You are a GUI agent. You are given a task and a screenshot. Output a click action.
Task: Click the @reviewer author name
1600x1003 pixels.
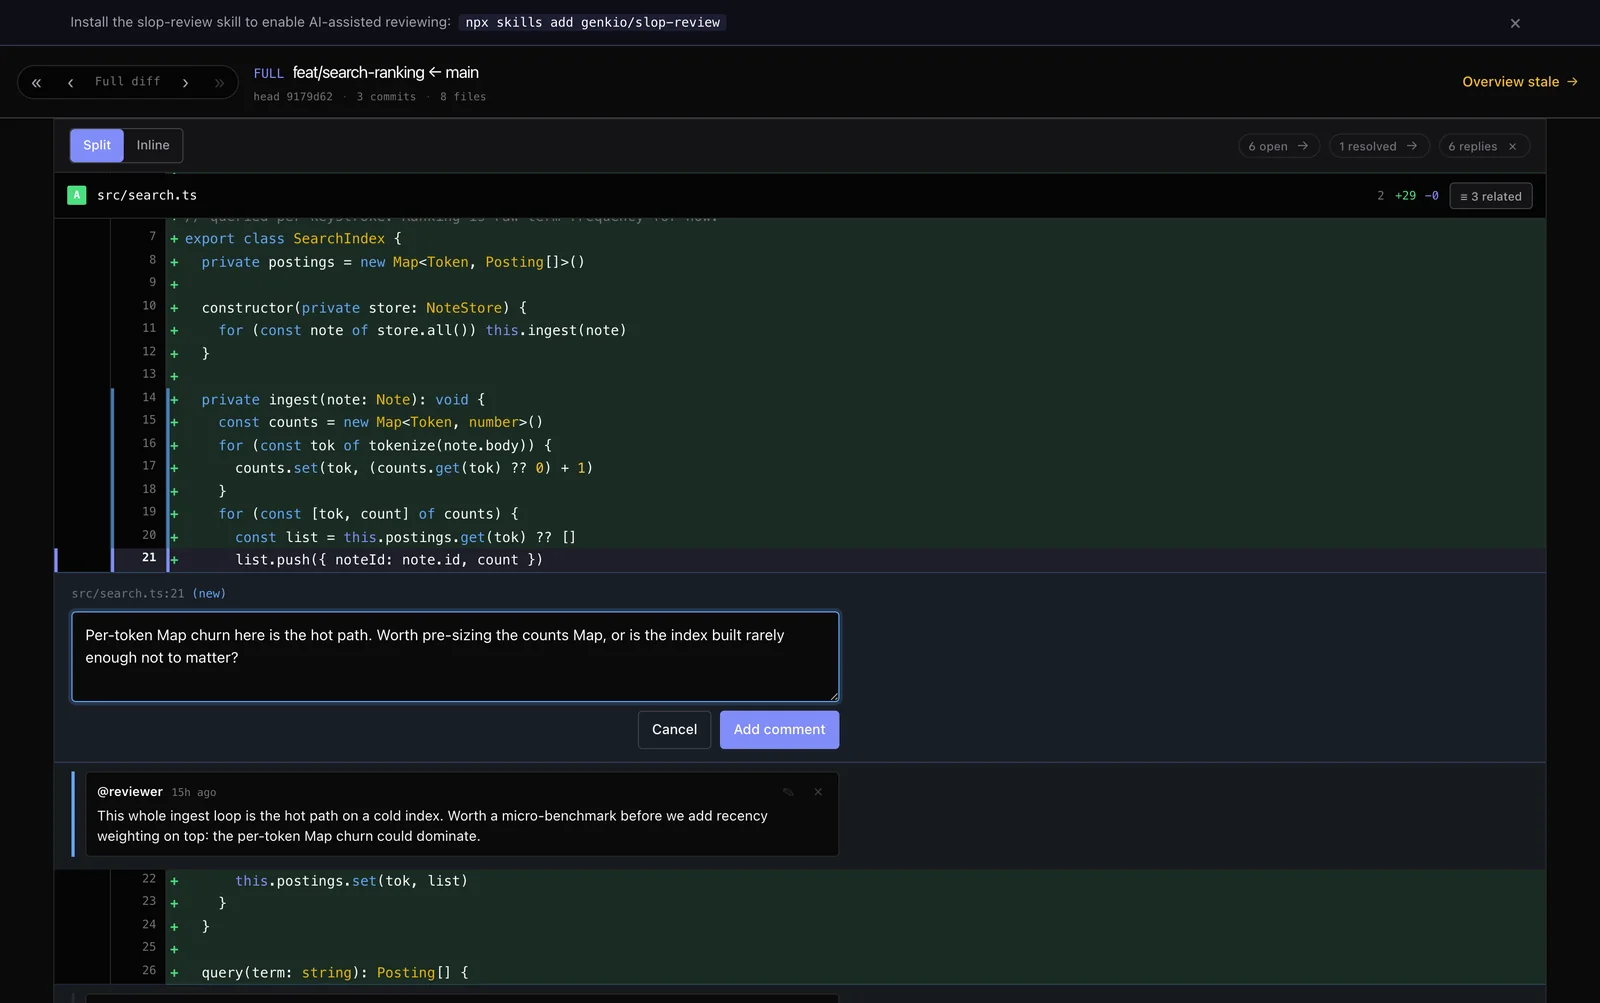click(x=130, y=791)
